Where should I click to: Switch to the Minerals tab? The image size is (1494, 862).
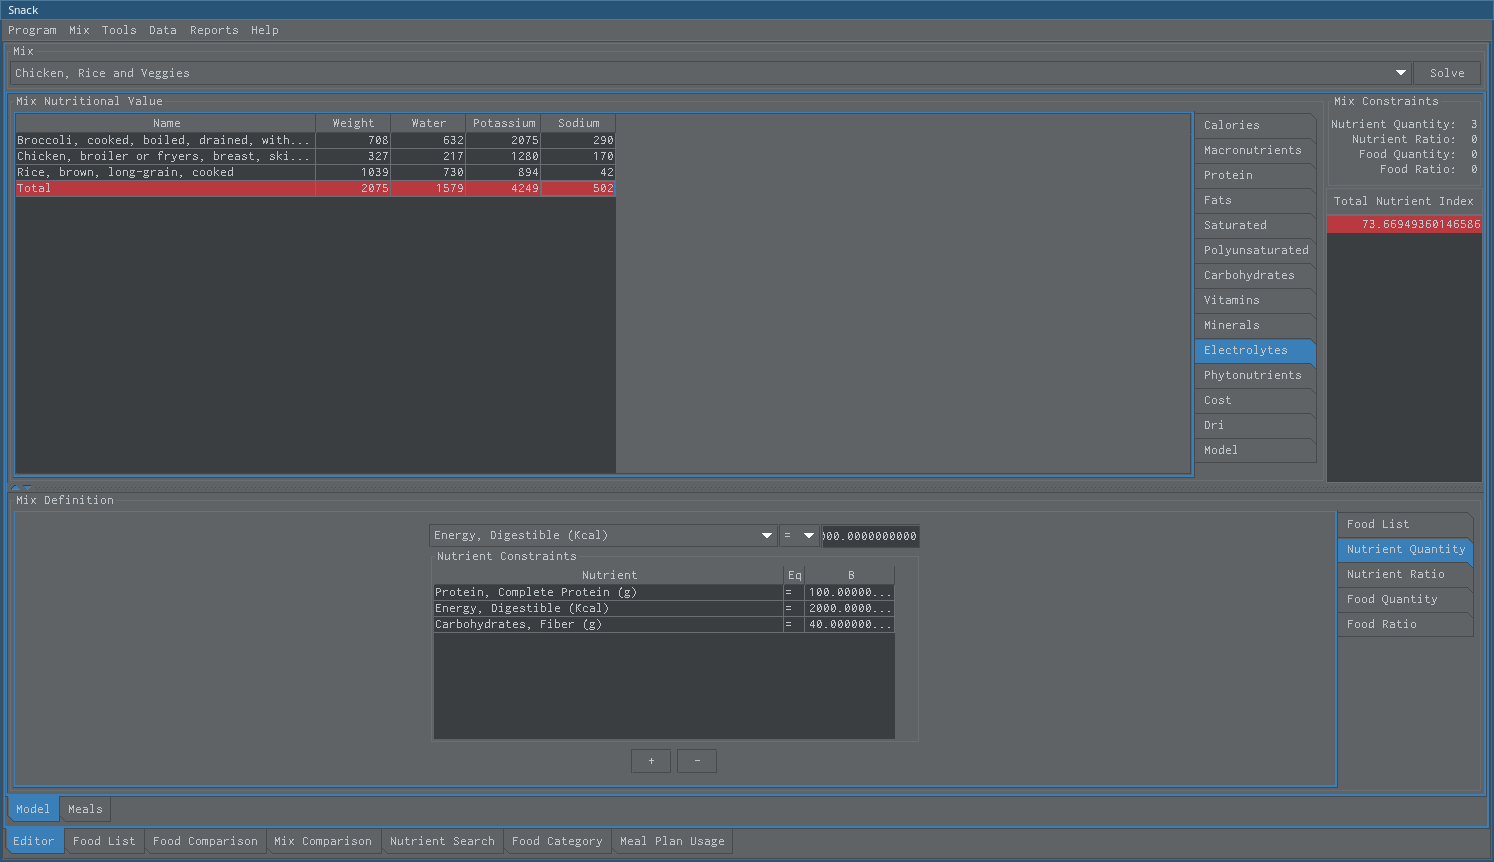1255,325
